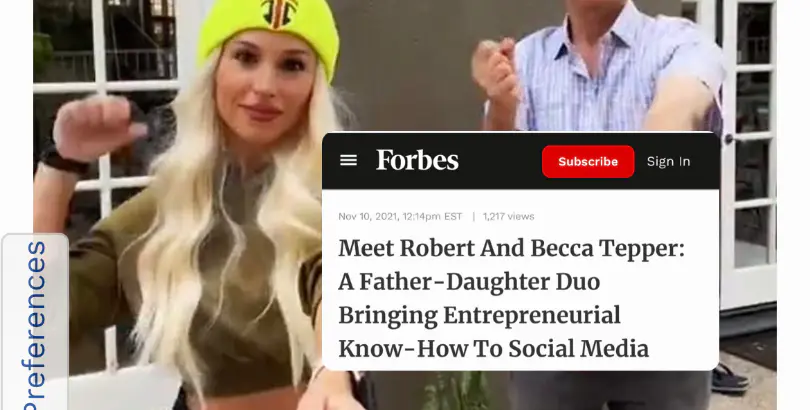Open the Robert And Becca Tepper headline
810x410 pixels.
pos(511,298)
